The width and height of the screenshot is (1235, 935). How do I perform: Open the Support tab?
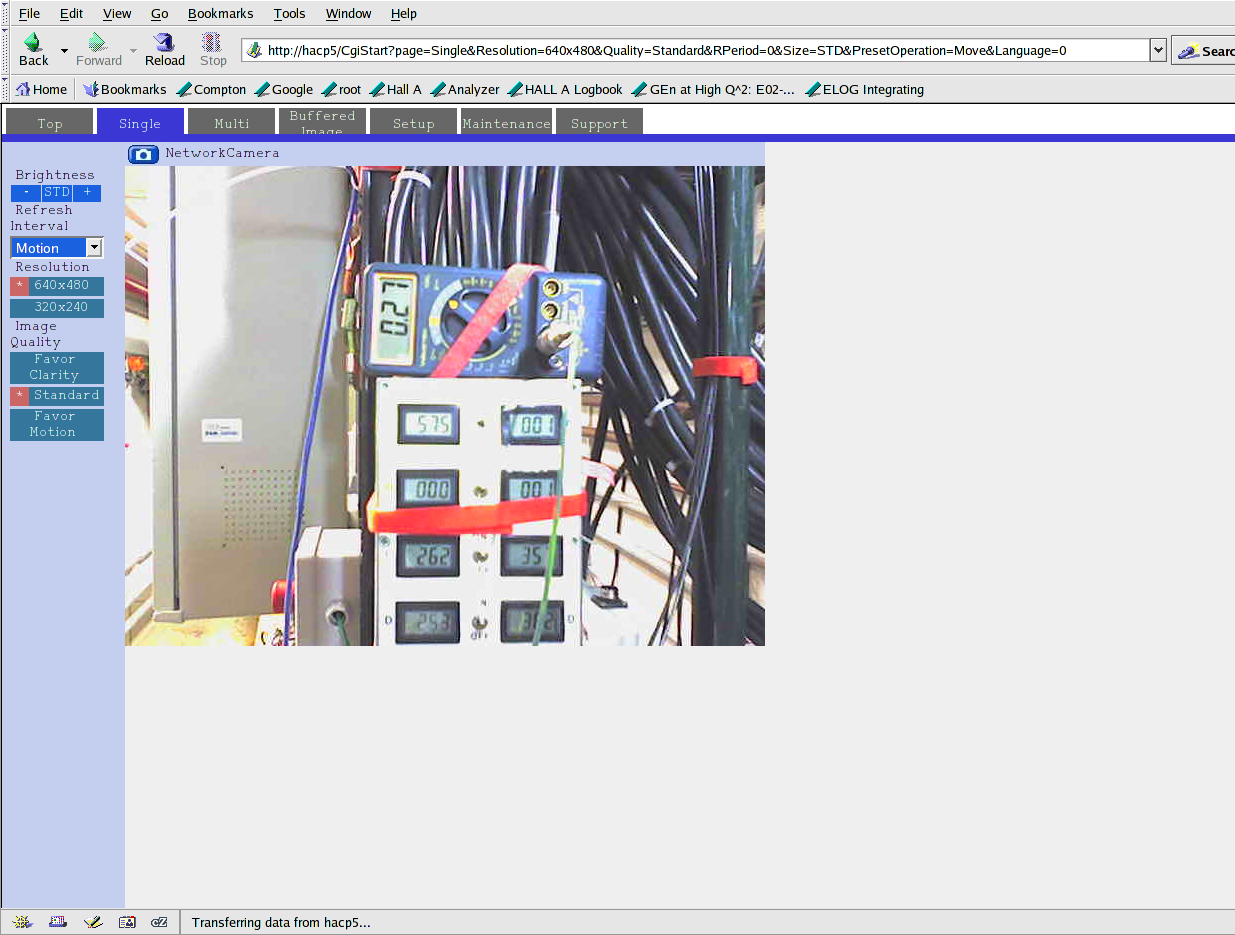599,122
